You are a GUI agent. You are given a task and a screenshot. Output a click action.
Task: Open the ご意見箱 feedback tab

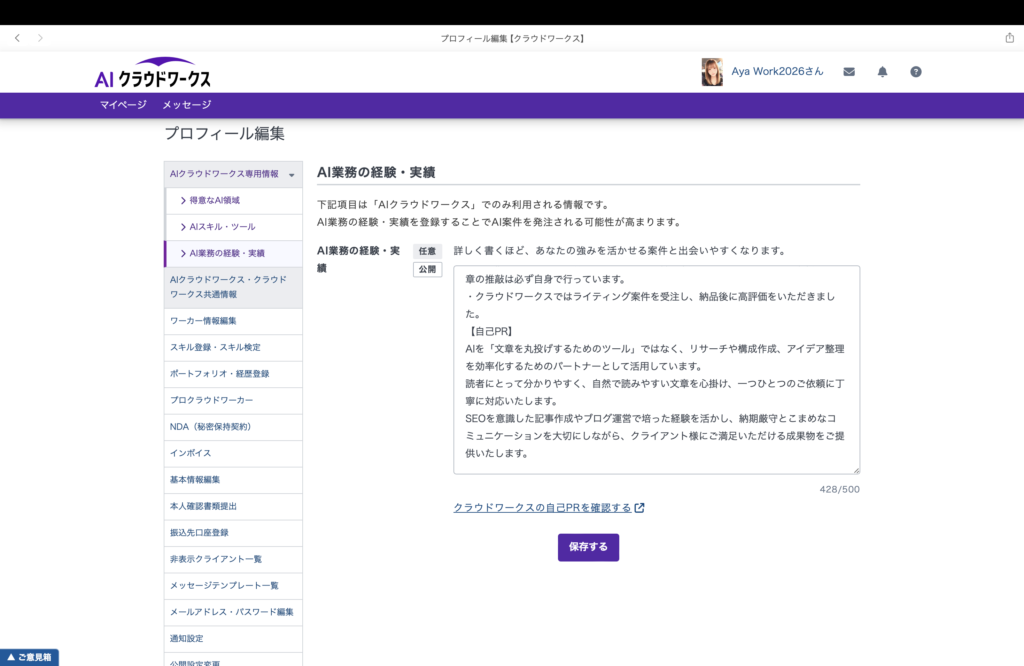point(29,657)
